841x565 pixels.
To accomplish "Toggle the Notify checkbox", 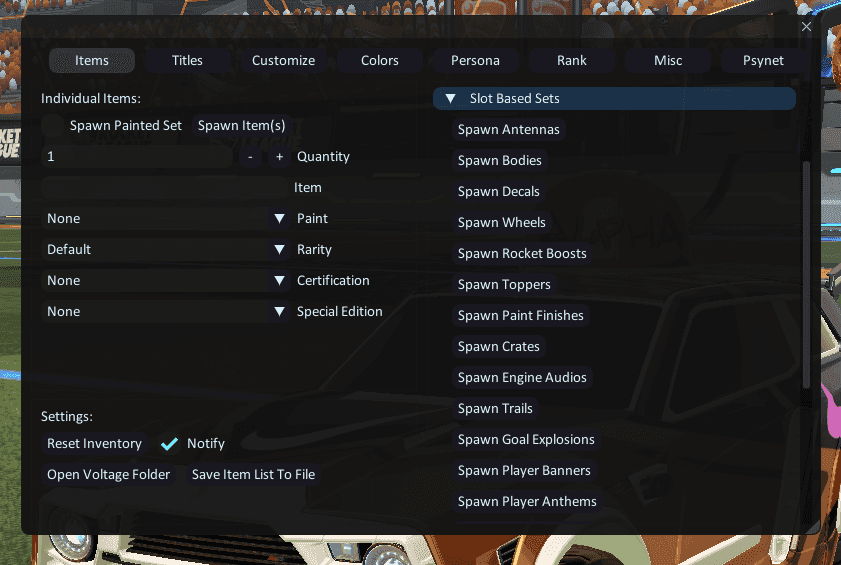I will coord(169,444).
